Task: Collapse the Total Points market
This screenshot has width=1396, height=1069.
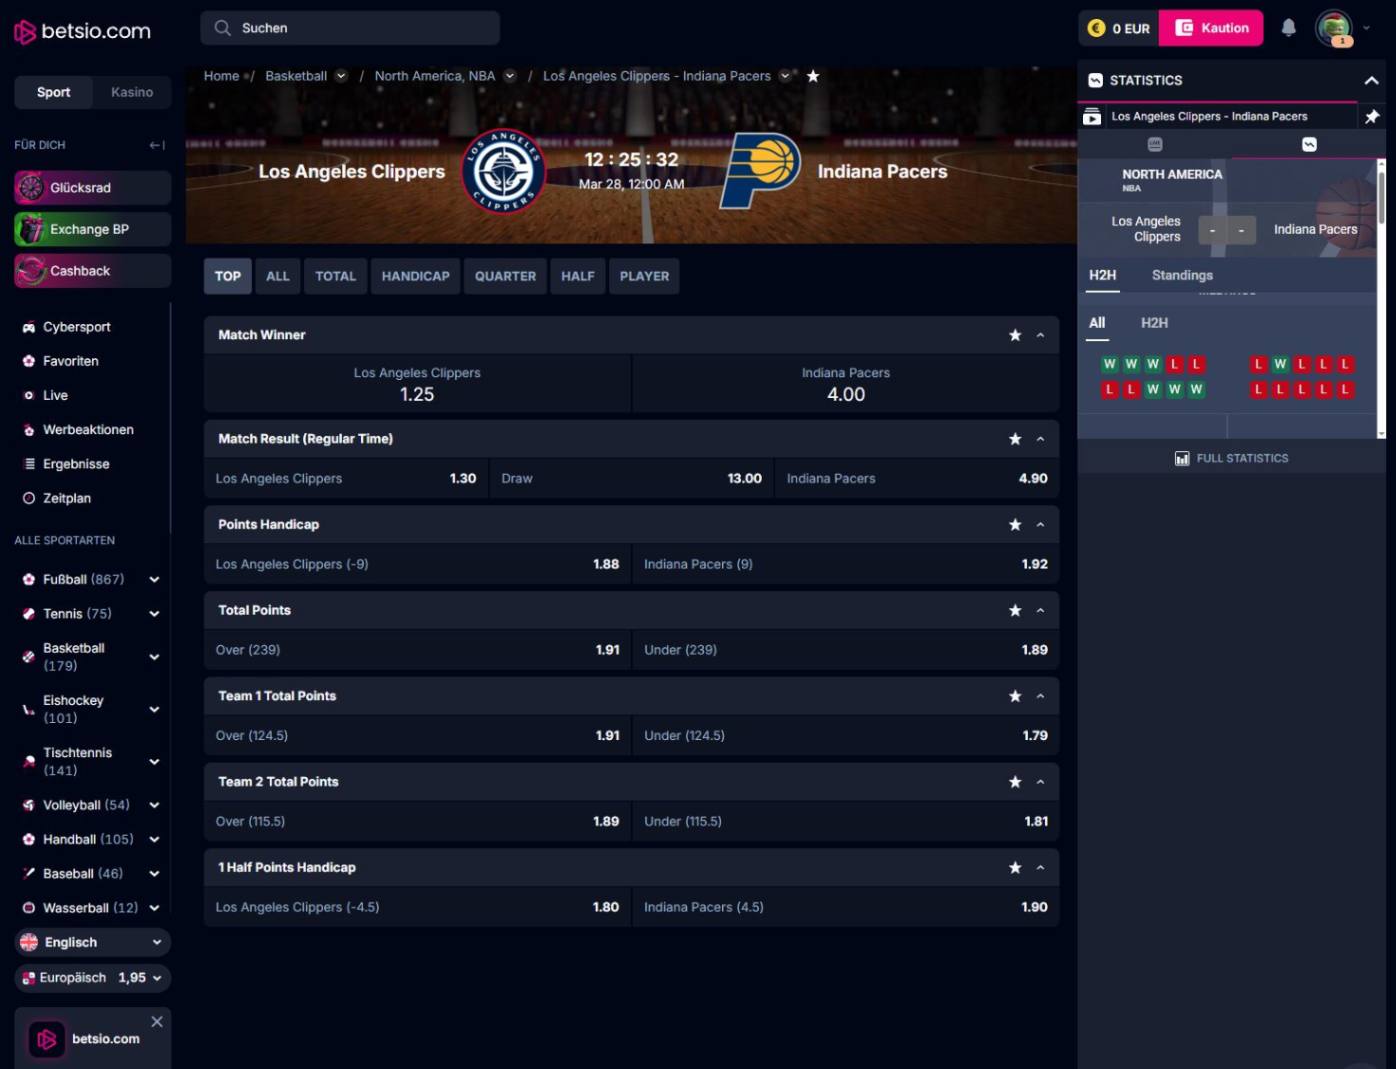Action: [x=1040, y=610]
